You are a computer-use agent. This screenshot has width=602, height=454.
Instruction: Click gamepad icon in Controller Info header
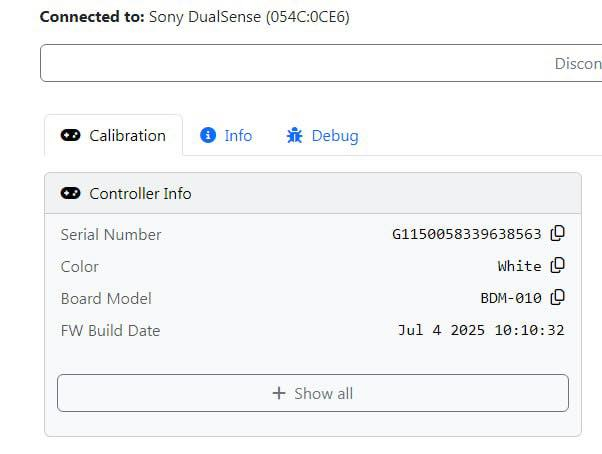pyautogui.click(x=71, y=194)
